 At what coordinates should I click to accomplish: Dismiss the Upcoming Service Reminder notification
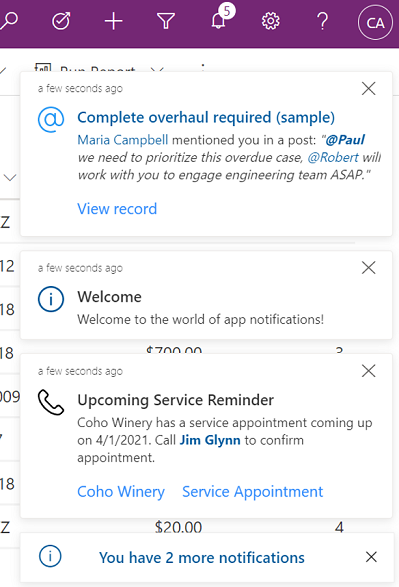[x=369, y=371]
